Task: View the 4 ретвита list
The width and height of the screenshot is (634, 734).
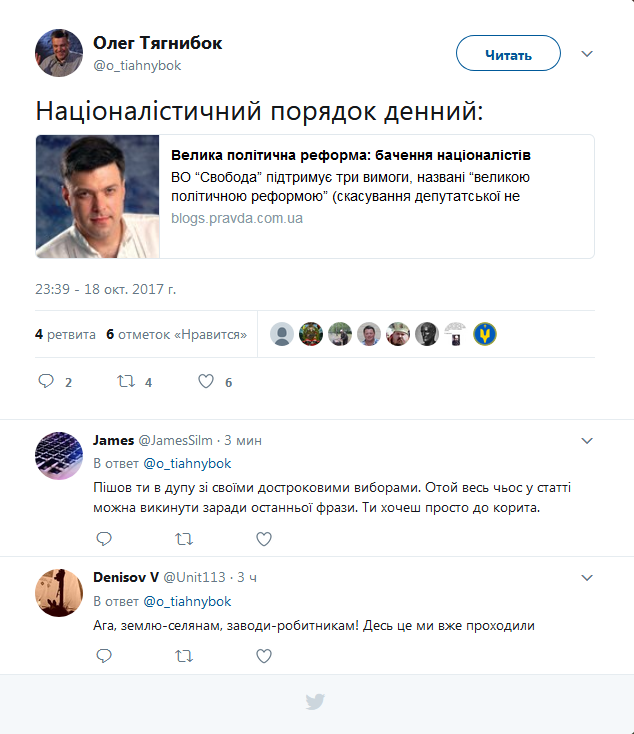Action: [x=65, y=334]
